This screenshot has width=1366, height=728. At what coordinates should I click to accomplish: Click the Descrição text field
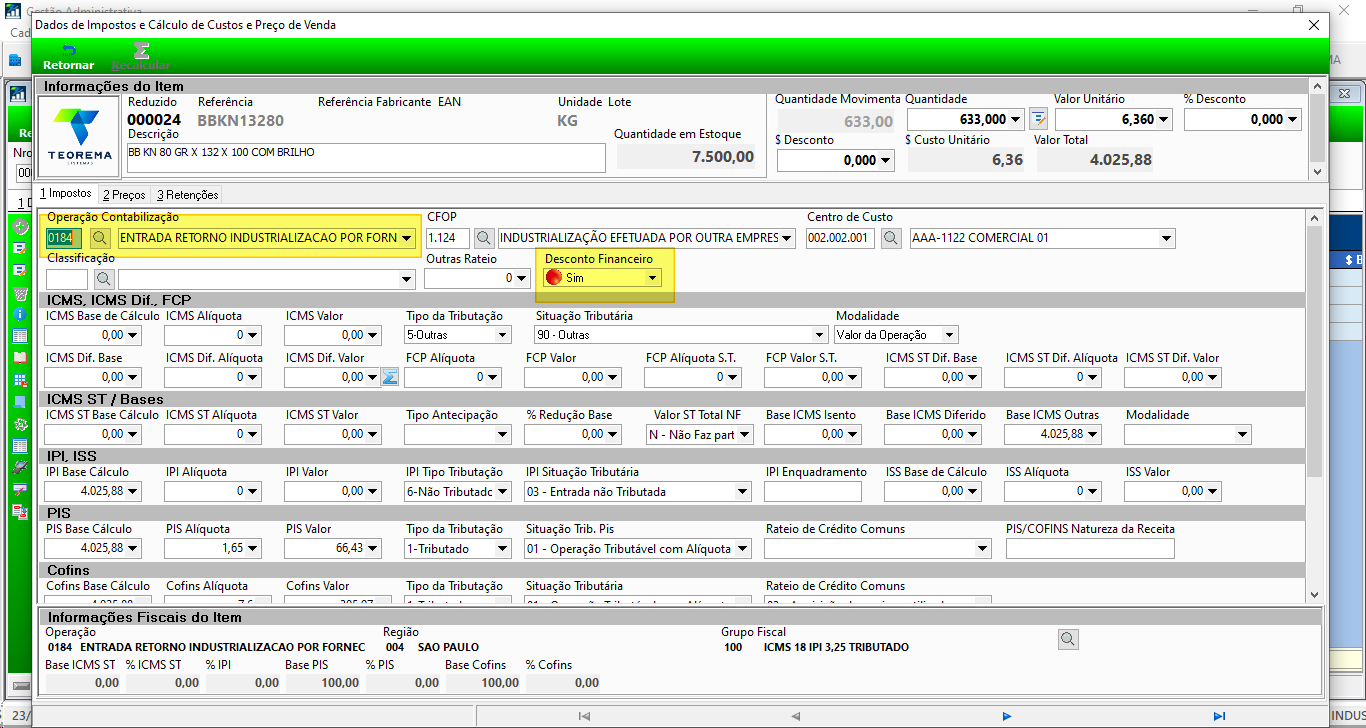point(366,158)
